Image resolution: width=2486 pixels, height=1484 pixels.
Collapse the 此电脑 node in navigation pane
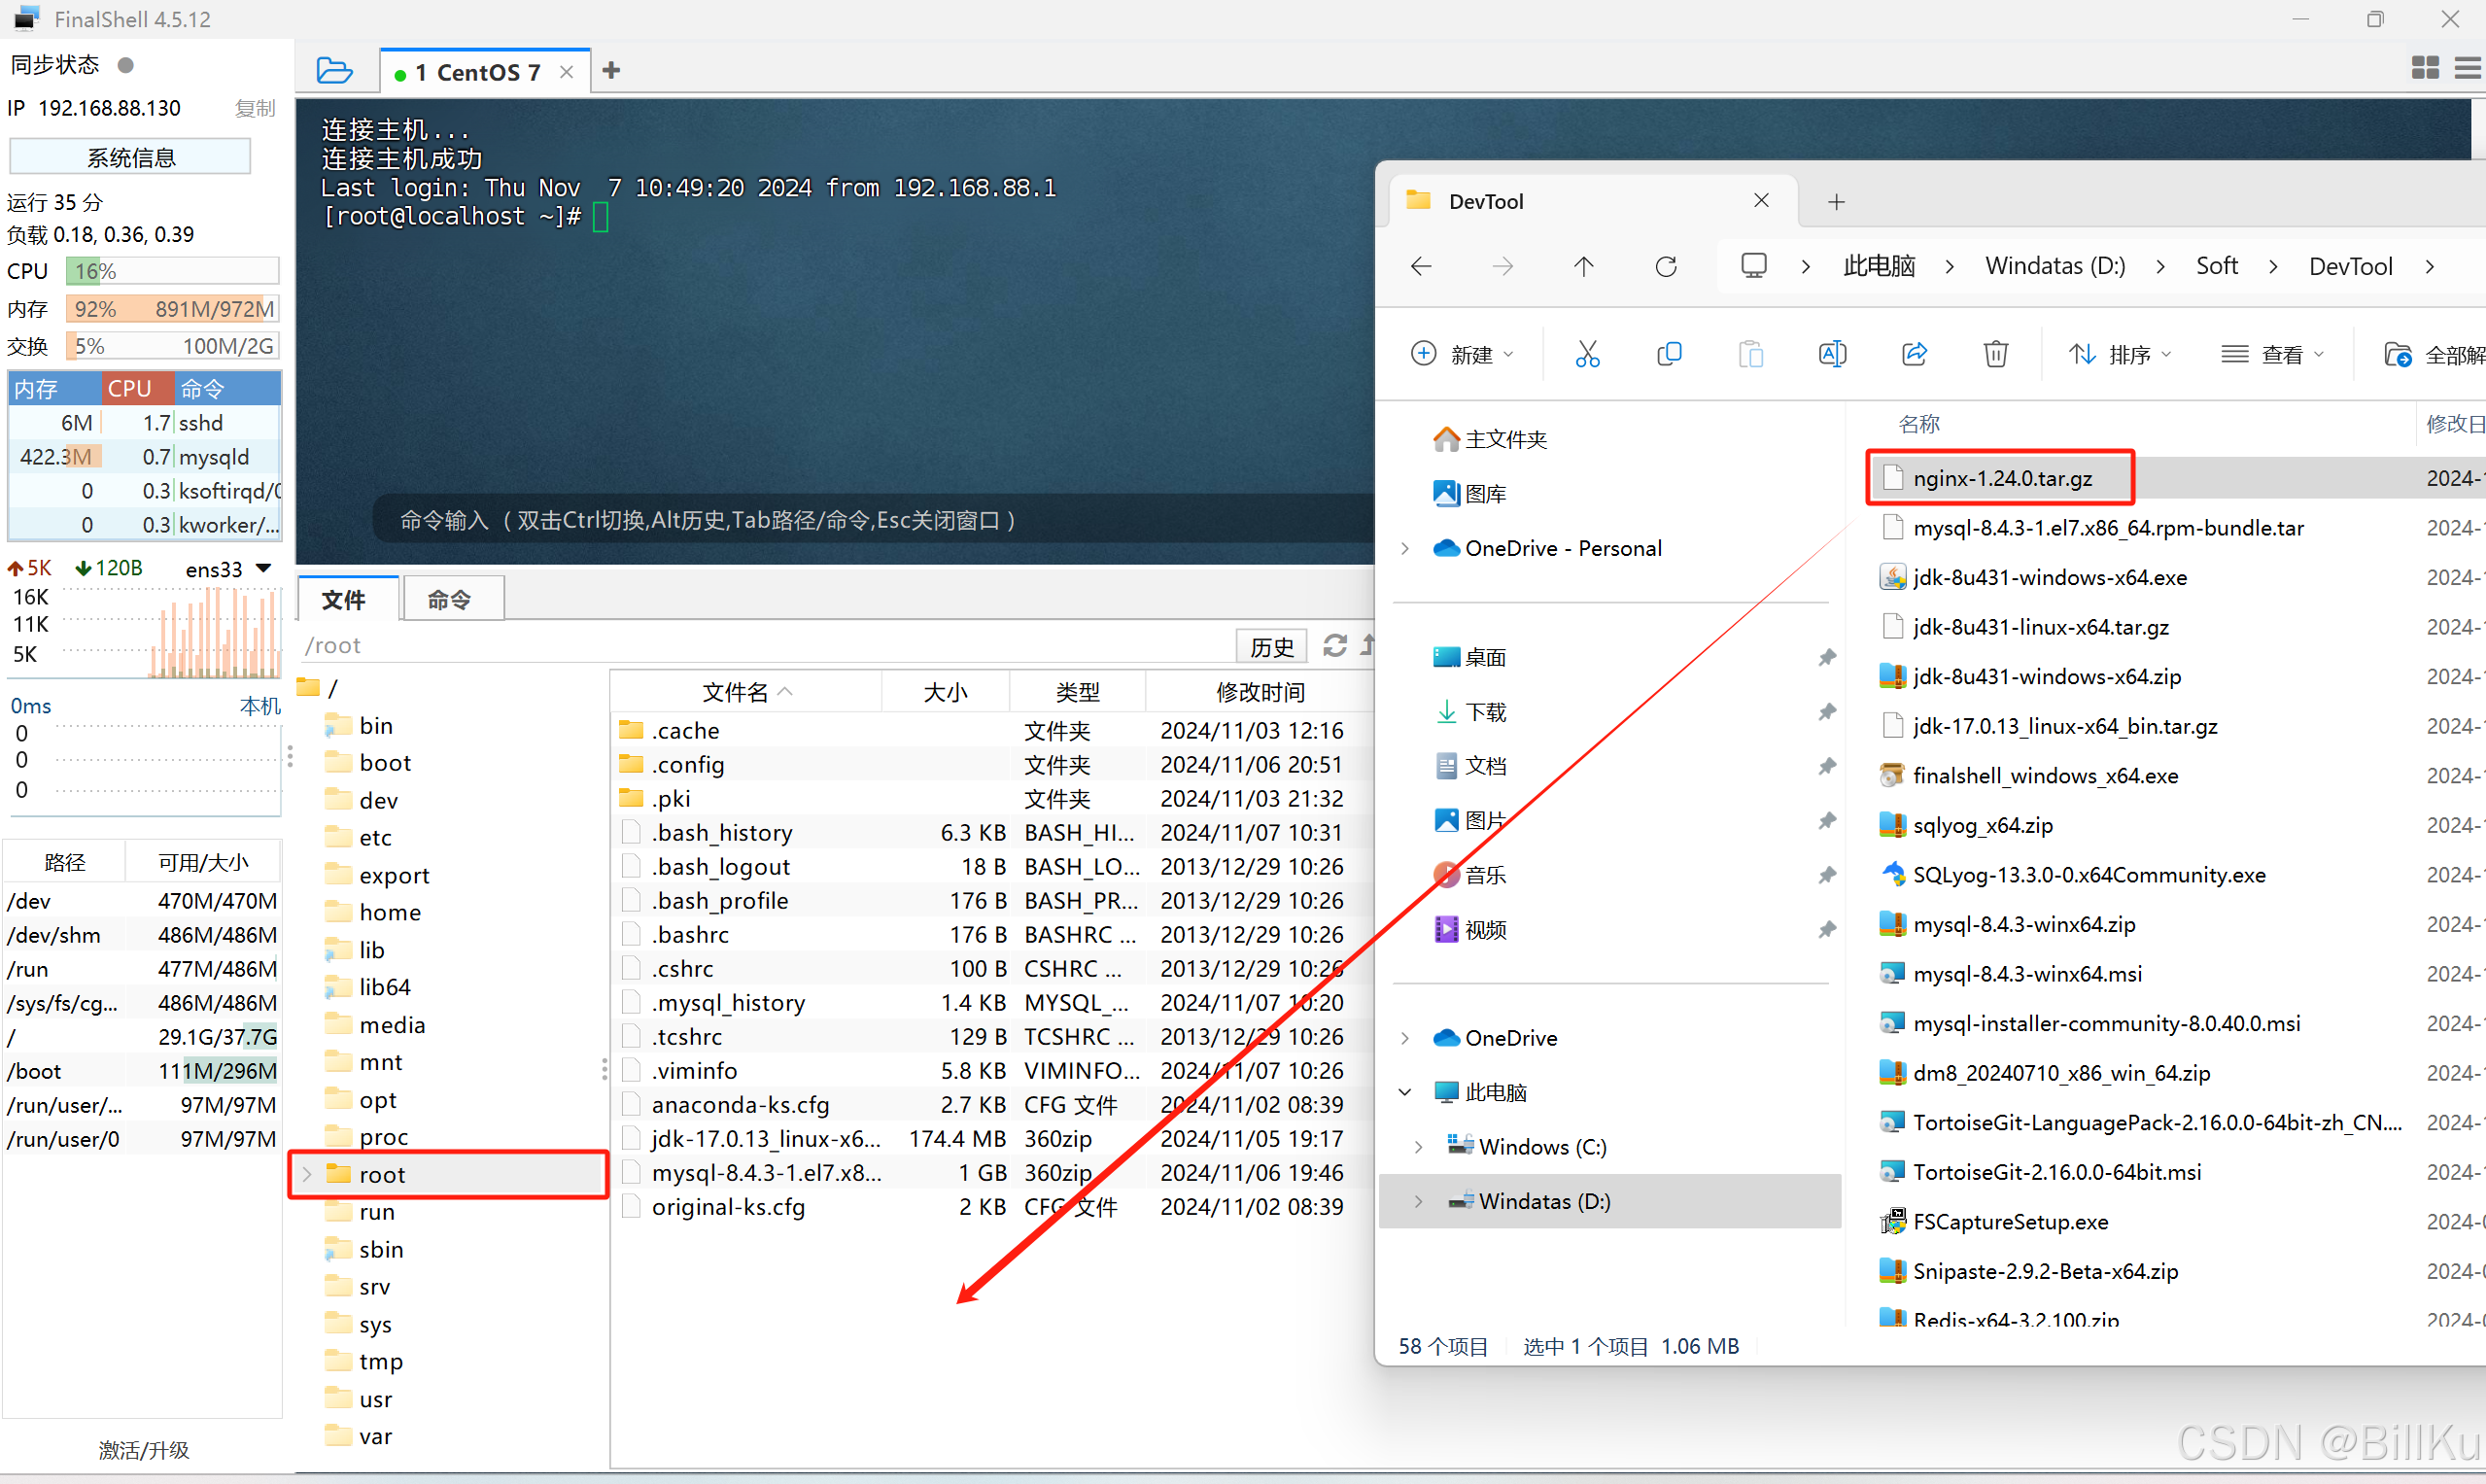1405,1092
